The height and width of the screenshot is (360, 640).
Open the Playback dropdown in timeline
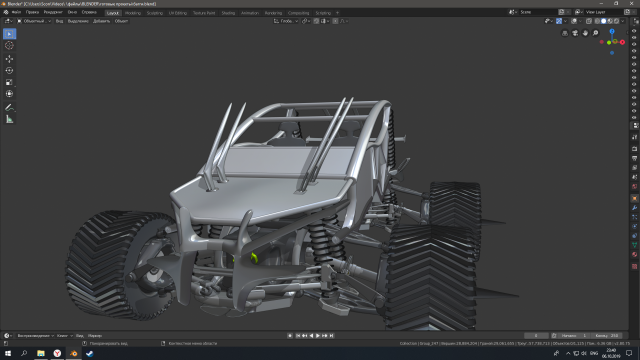(x=36, y=336)
